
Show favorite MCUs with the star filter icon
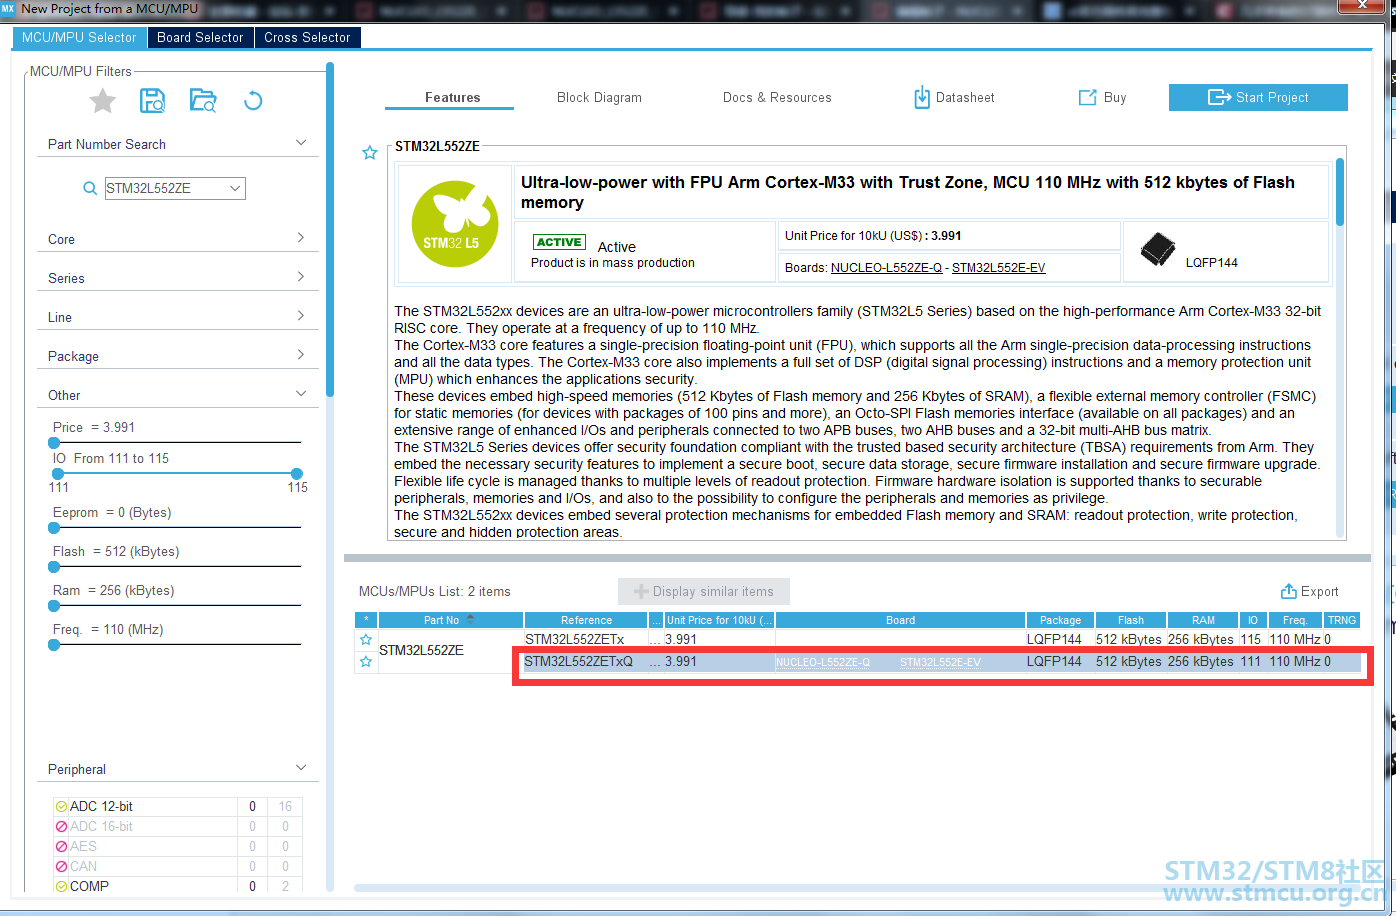click(102, 100)
